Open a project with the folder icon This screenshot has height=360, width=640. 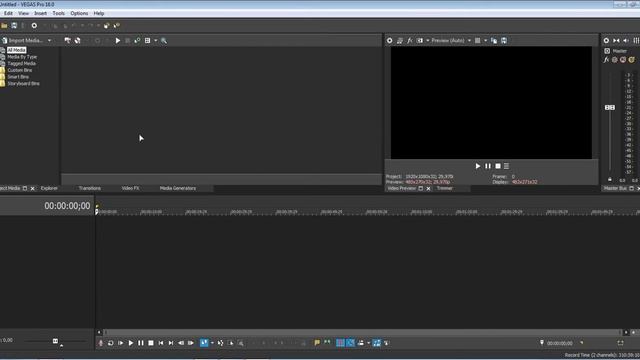click(4, 26)
